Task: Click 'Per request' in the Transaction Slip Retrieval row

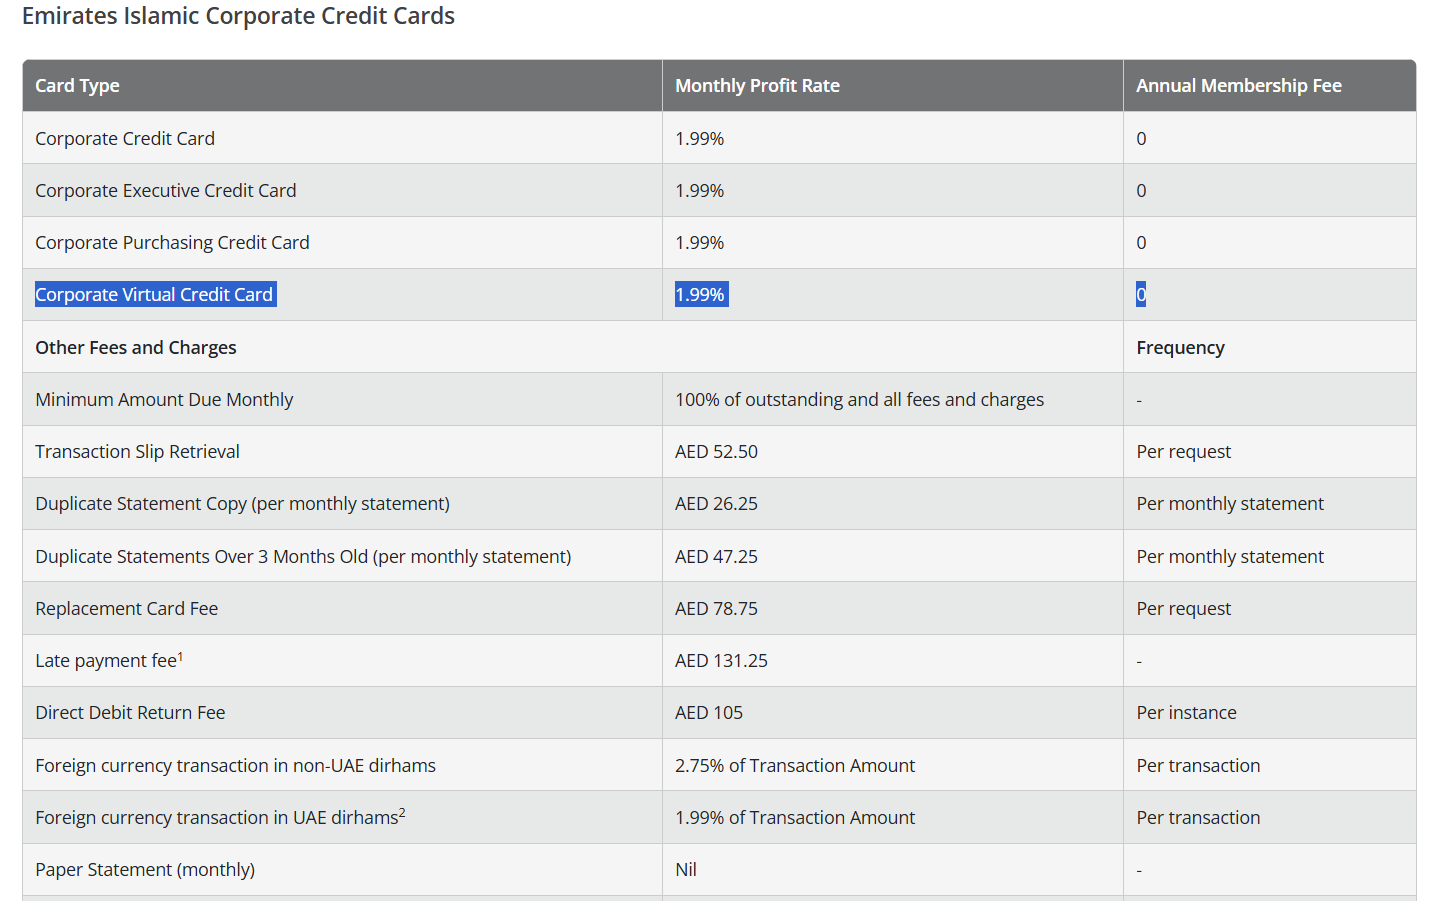Action: click(x=1183, y=452)
